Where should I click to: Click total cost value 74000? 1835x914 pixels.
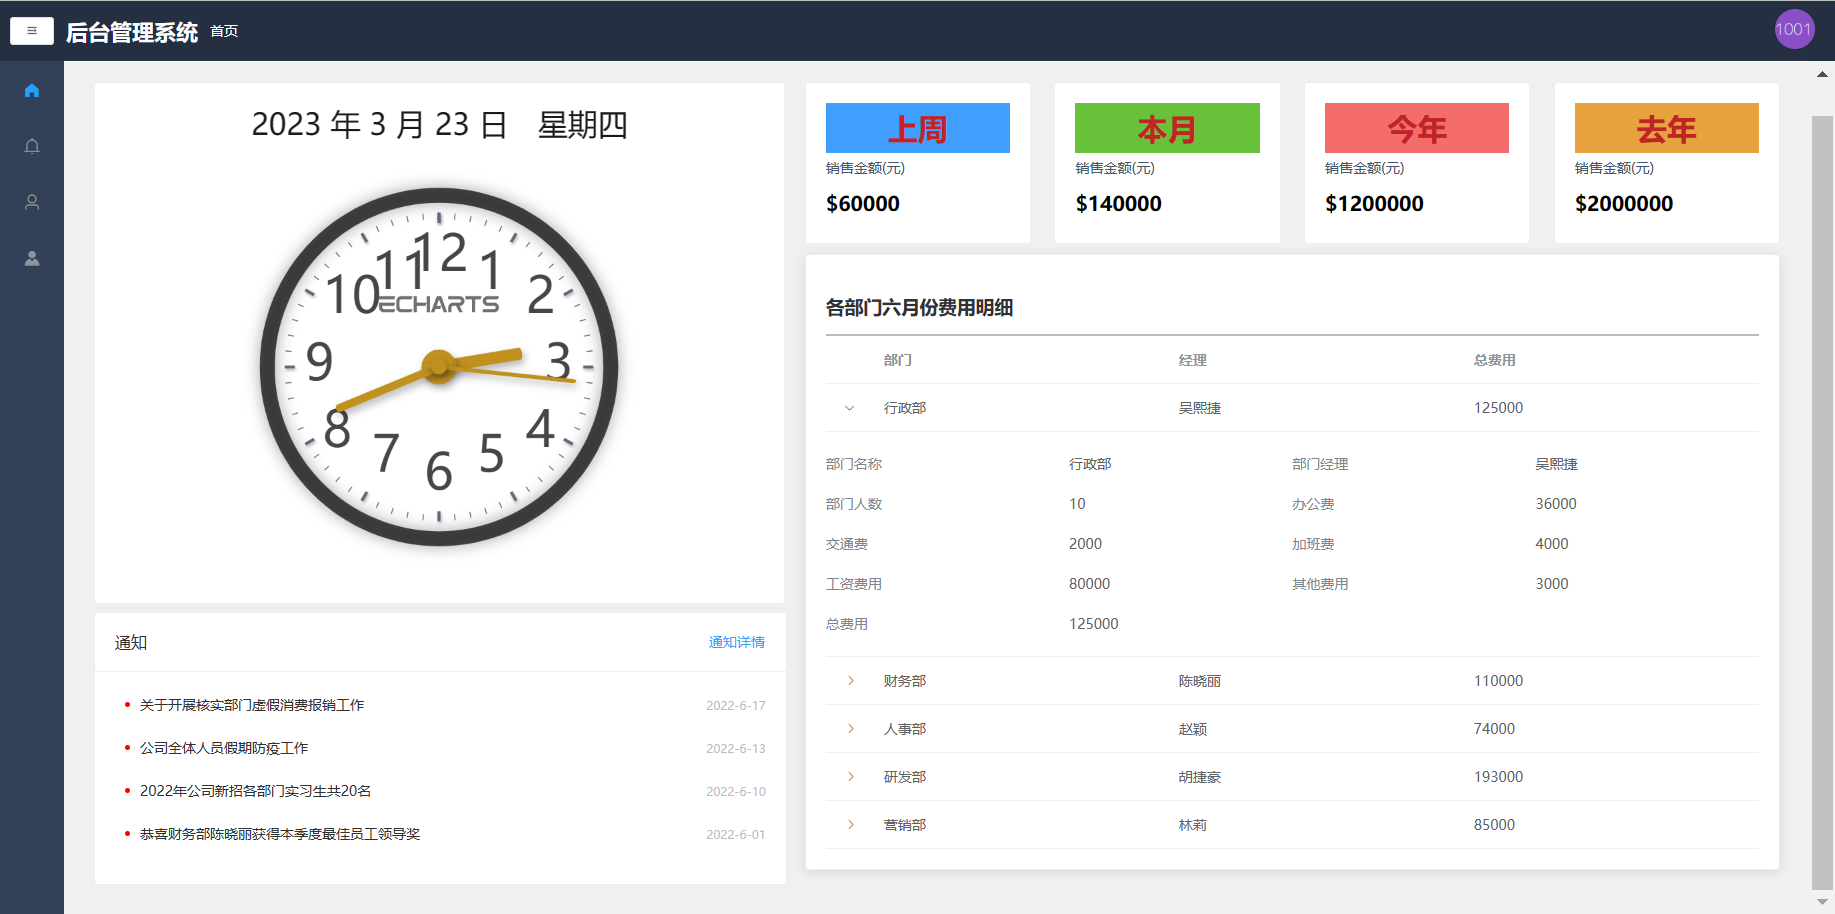(1494, 729)
